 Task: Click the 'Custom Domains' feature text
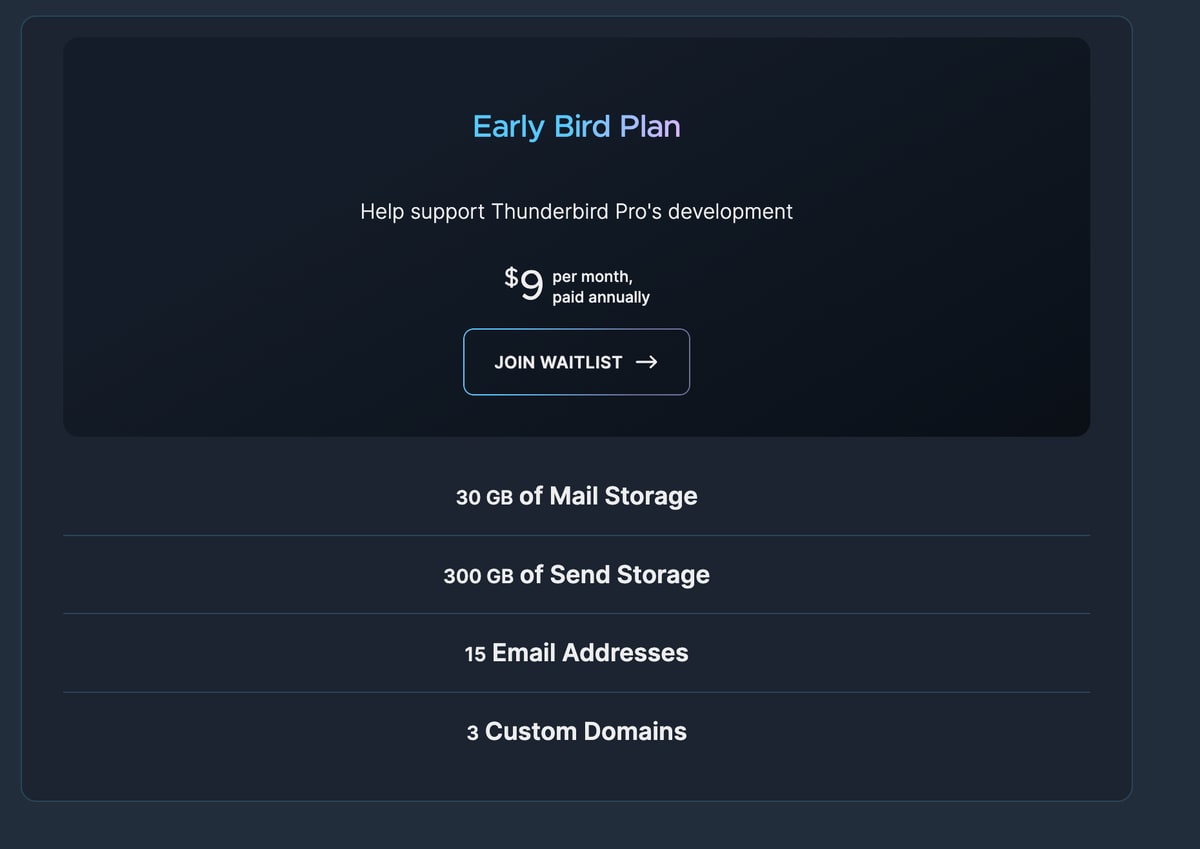(586, 732)
